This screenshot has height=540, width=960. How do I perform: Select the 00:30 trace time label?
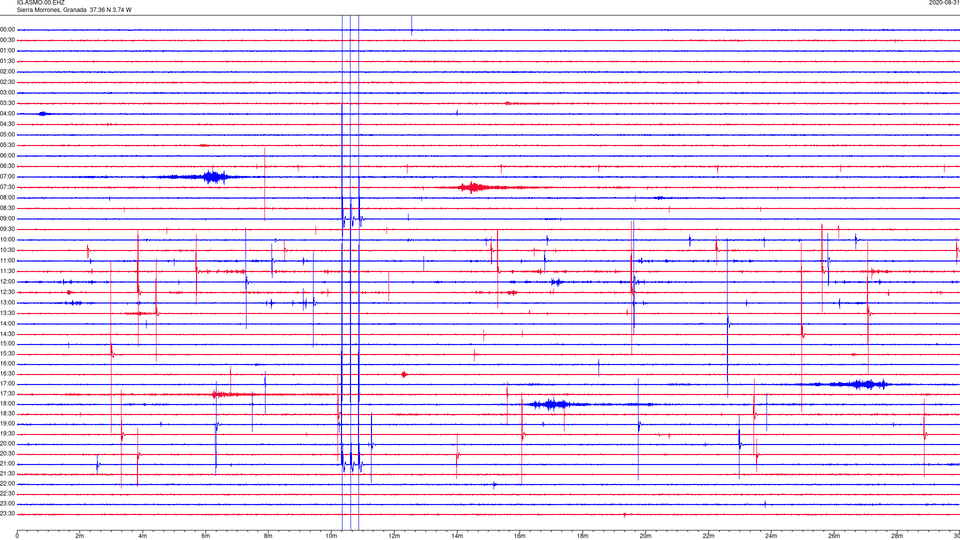pos(7,40)
